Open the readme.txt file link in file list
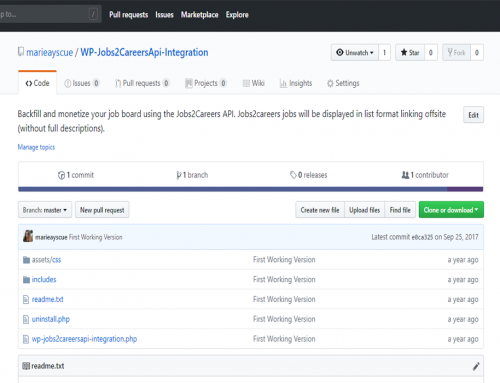The width and height of the screenshot is (500, 383). click(48, 299)
